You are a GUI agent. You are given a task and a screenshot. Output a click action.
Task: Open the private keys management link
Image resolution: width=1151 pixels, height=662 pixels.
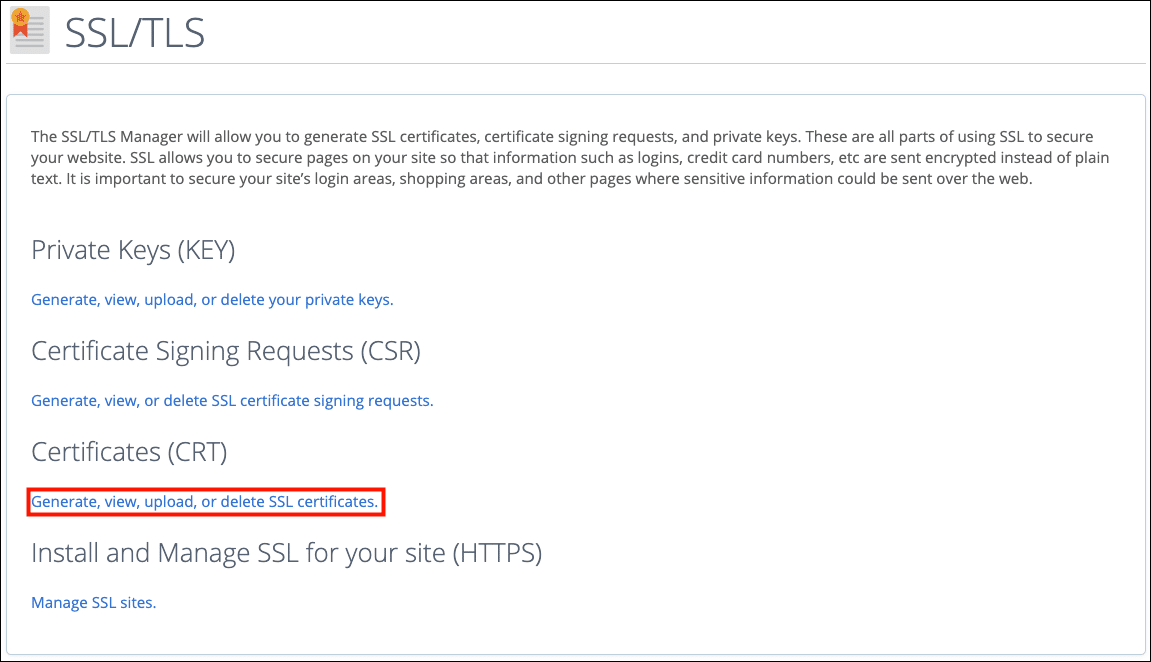212,299
